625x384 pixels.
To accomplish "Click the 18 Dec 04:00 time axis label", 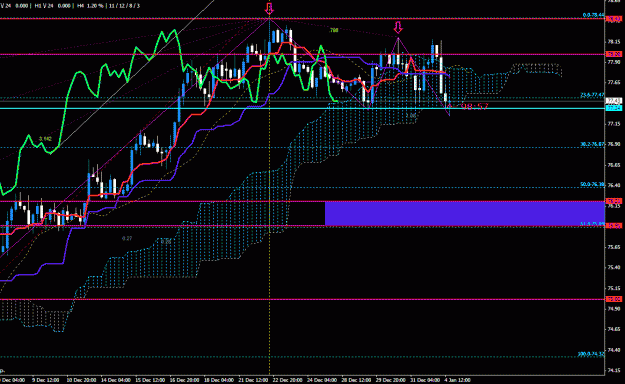I will tap(219, 380).
